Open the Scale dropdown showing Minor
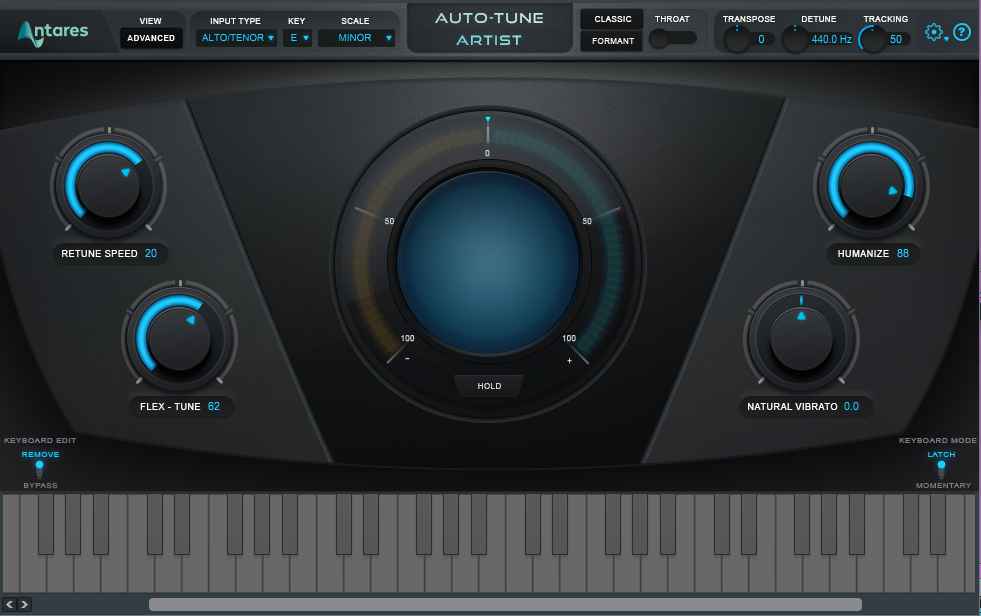Viewport: 981px width, 616px height. (356, 36)
